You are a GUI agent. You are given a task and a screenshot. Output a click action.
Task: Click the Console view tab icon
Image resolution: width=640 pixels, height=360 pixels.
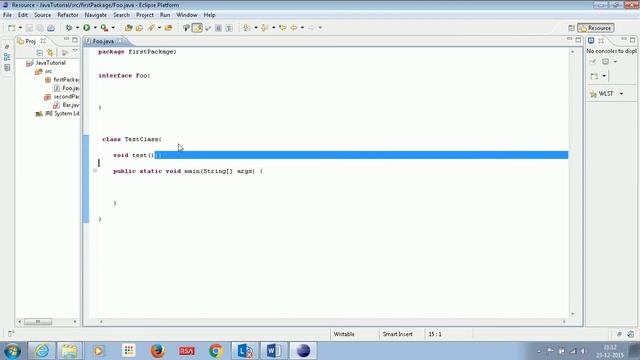[591, 40]
